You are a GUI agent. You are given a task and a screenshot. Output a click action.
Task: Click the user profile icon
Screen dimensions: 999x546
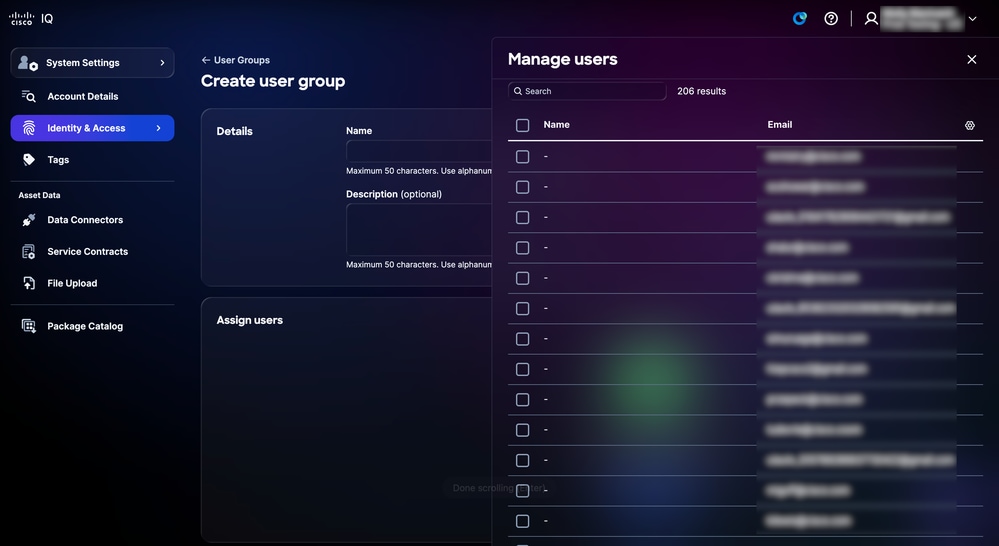[x=871, y=18]
